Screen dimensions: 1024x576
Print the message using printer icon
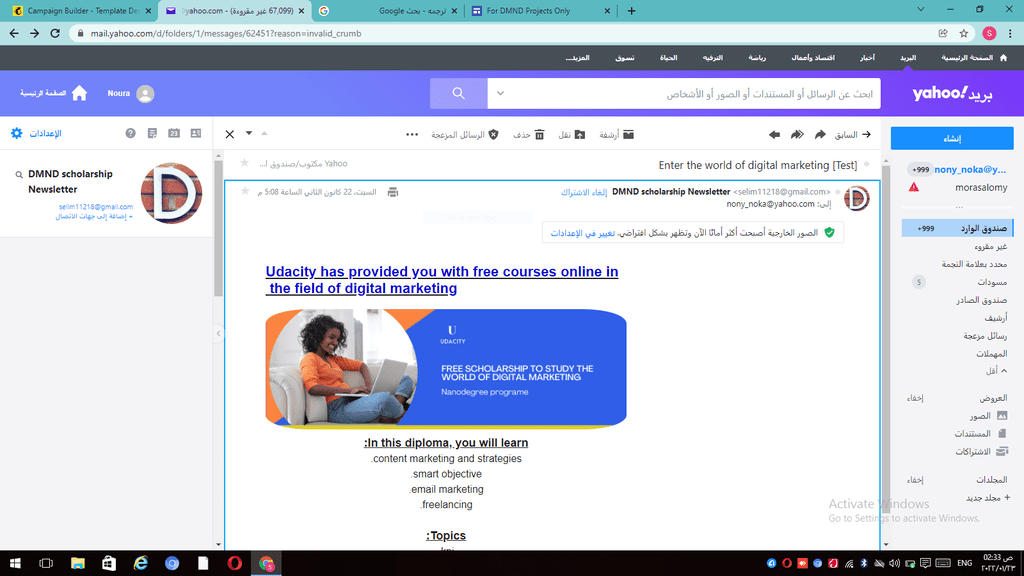[392, 192]
